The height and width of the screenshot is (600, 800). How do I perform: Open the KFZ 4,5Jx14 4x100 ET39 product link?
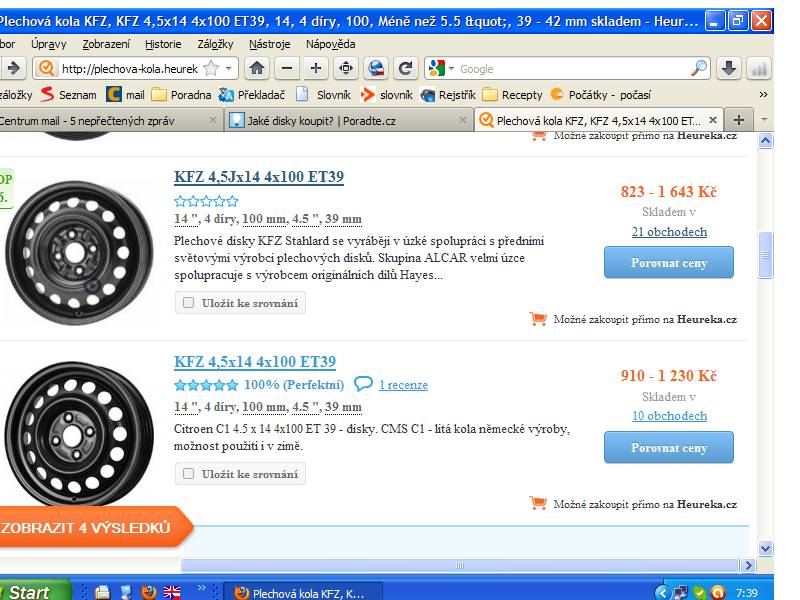tap(259, 177)
